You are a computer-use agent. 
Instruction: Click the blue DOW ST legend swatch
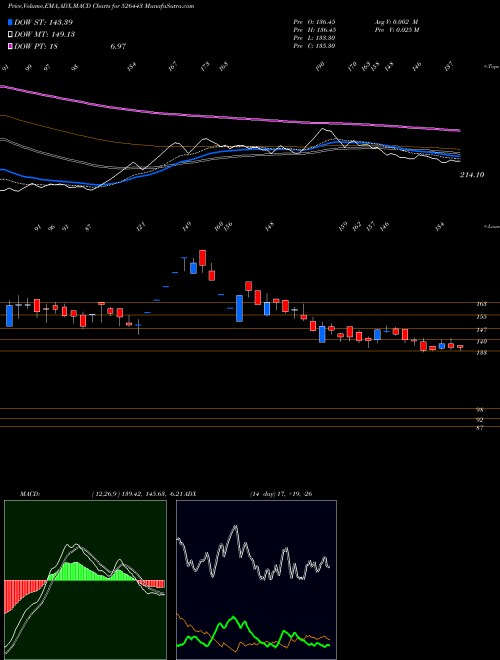point(11,22)
